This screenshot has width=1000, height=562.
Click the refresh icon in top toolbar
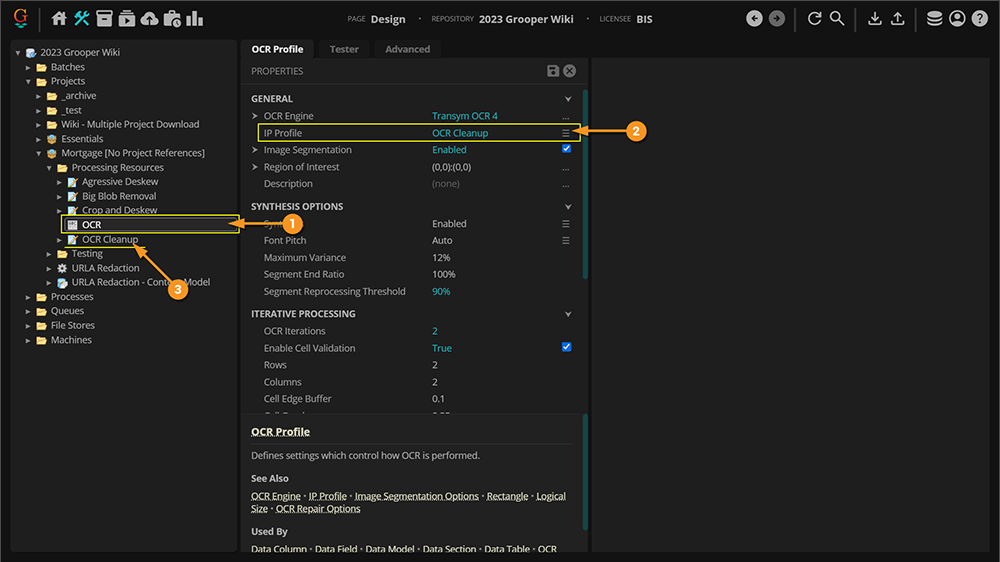point(814,19)
